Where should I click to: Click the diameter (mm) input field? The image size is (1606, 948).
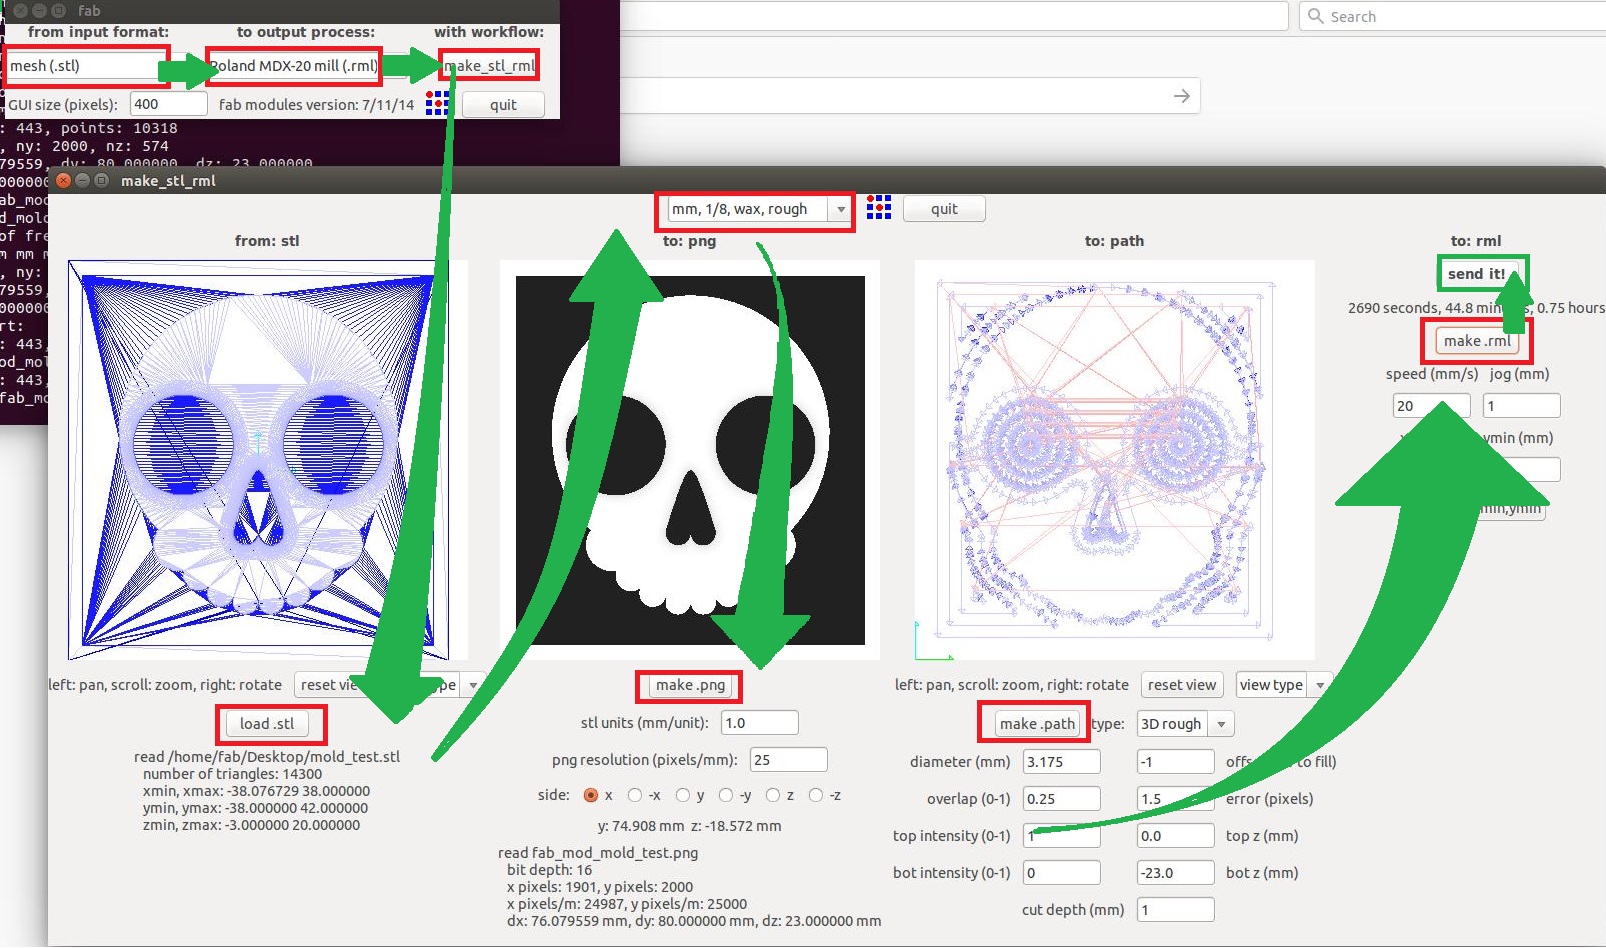pos(1062,762)
